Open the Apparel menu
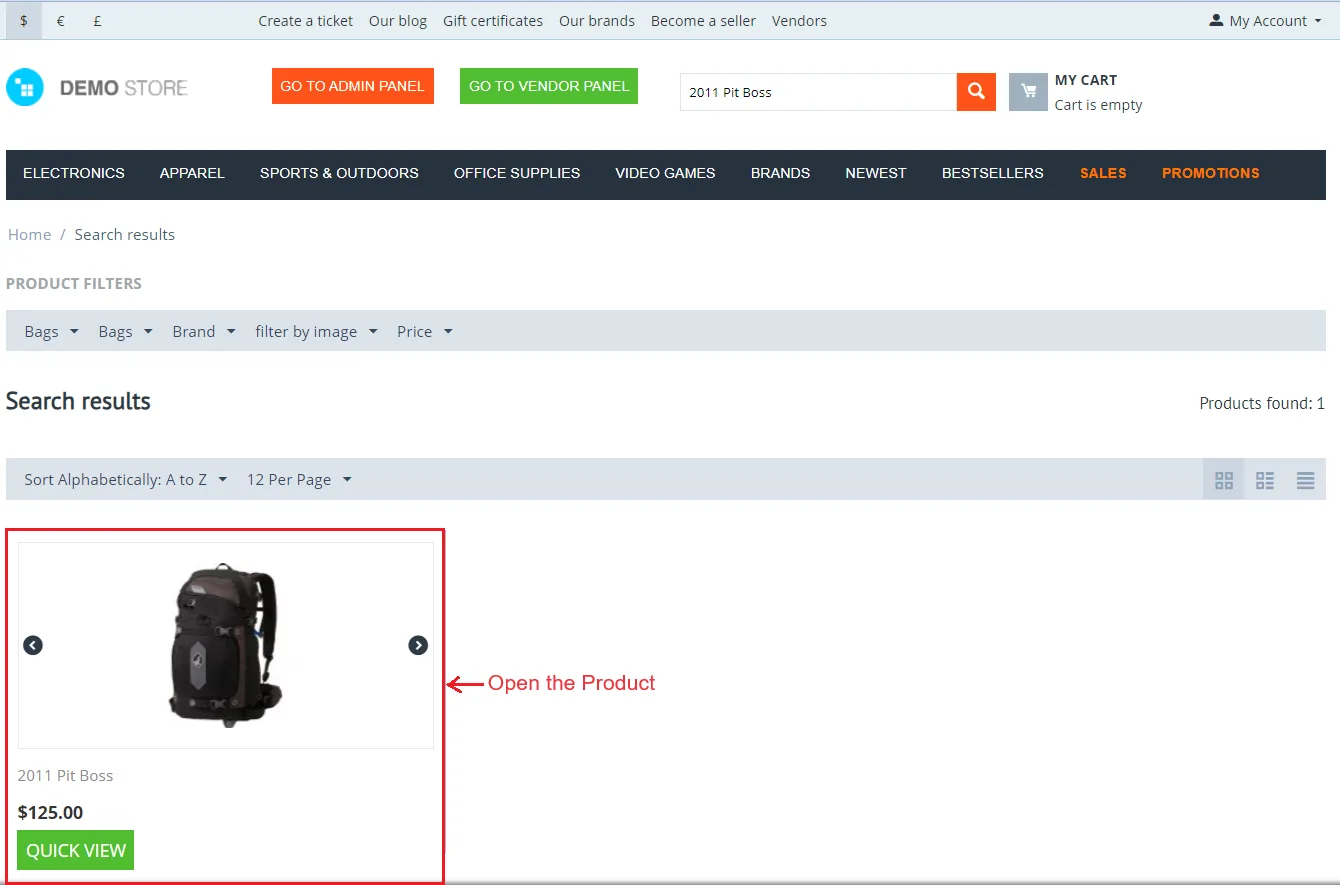1340x885 pixels. coord(192,173)
